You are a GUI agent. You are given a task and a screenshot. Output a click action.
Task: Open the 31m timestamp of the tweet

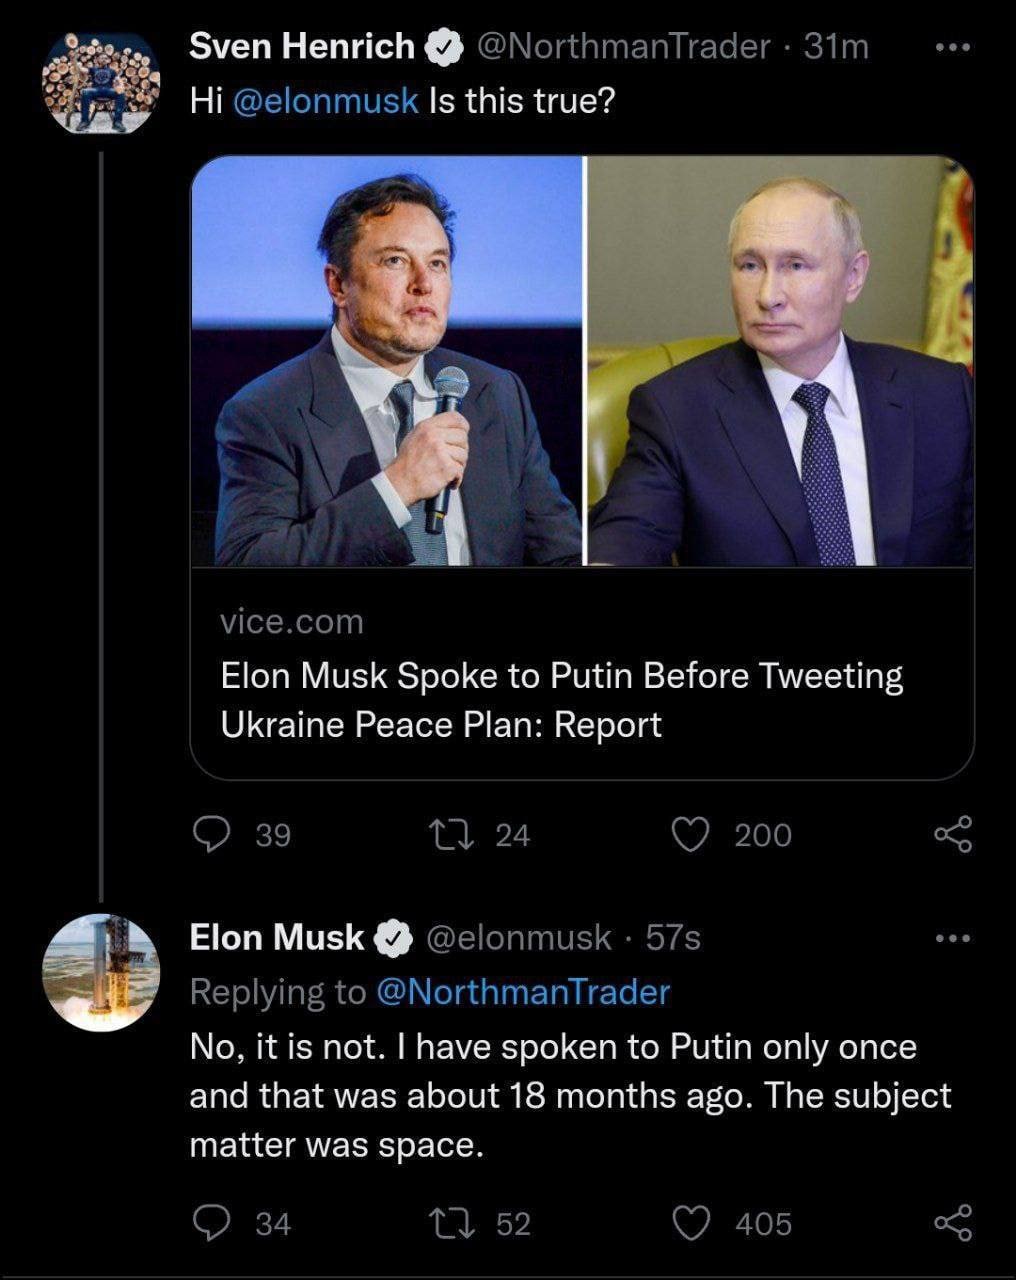(x=837, y=46)
